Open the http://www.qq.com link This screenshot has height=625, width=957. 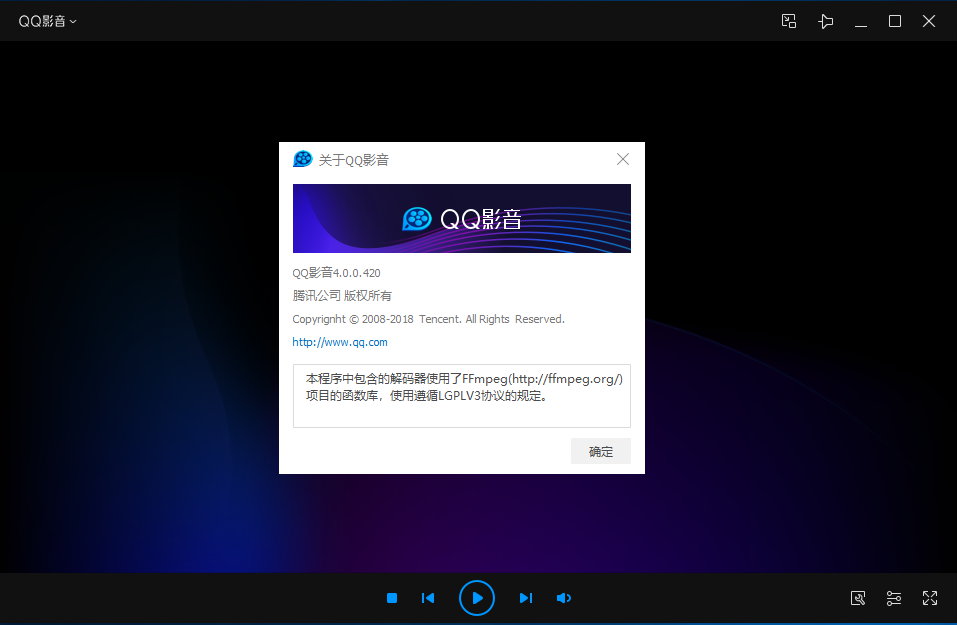tap(339, 342)
